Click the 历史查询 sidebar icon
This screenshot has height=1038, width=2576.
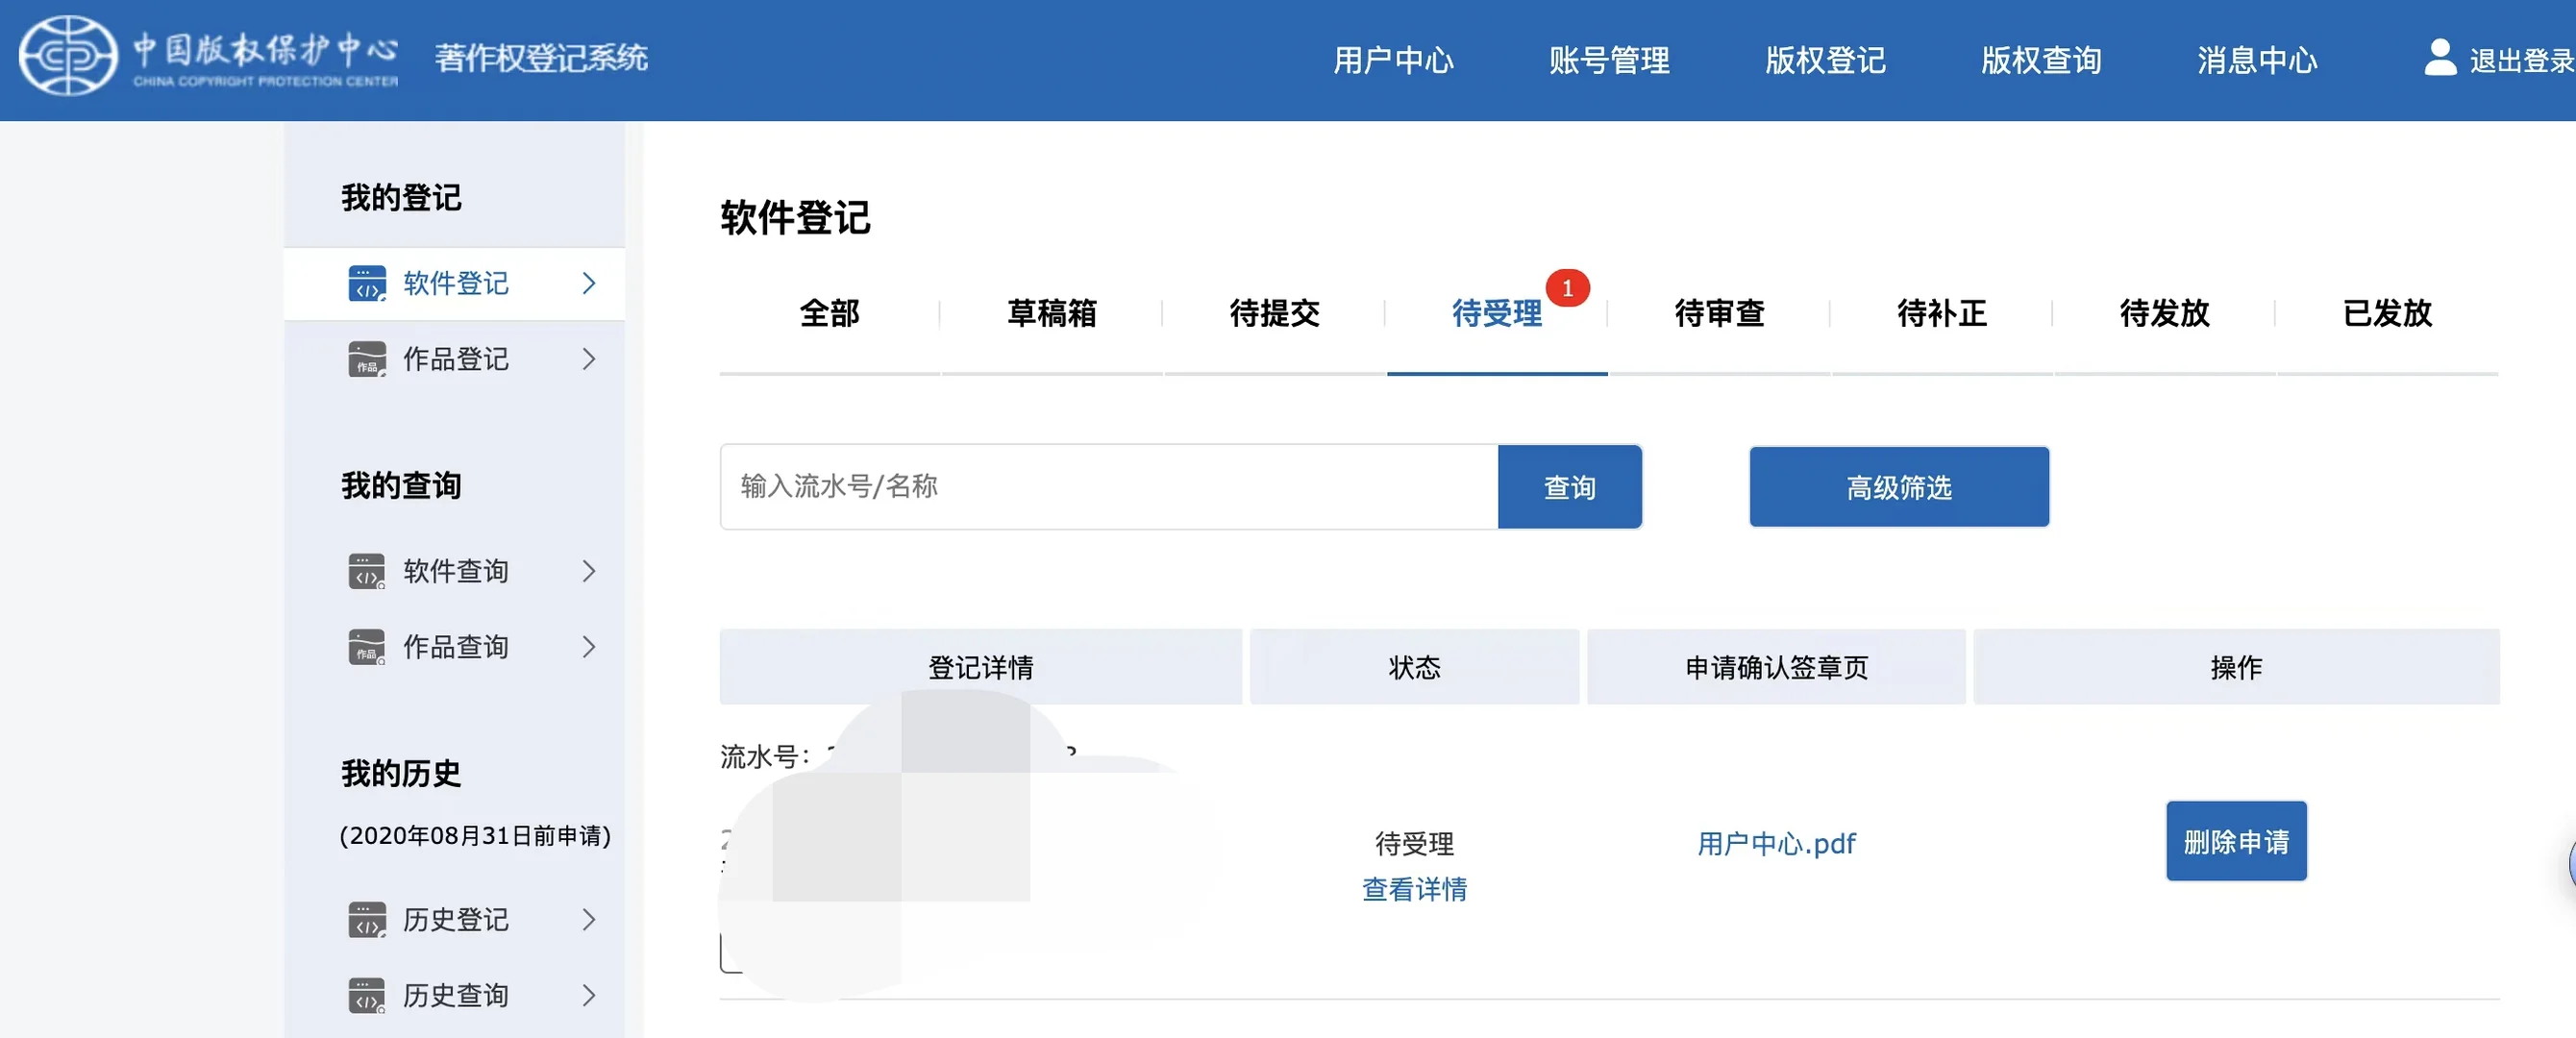click(366, 994)
